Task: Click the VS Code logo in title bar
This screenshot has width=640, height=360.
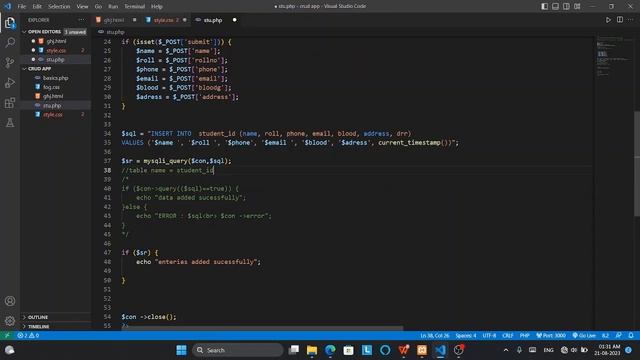Action: point(7,6)
